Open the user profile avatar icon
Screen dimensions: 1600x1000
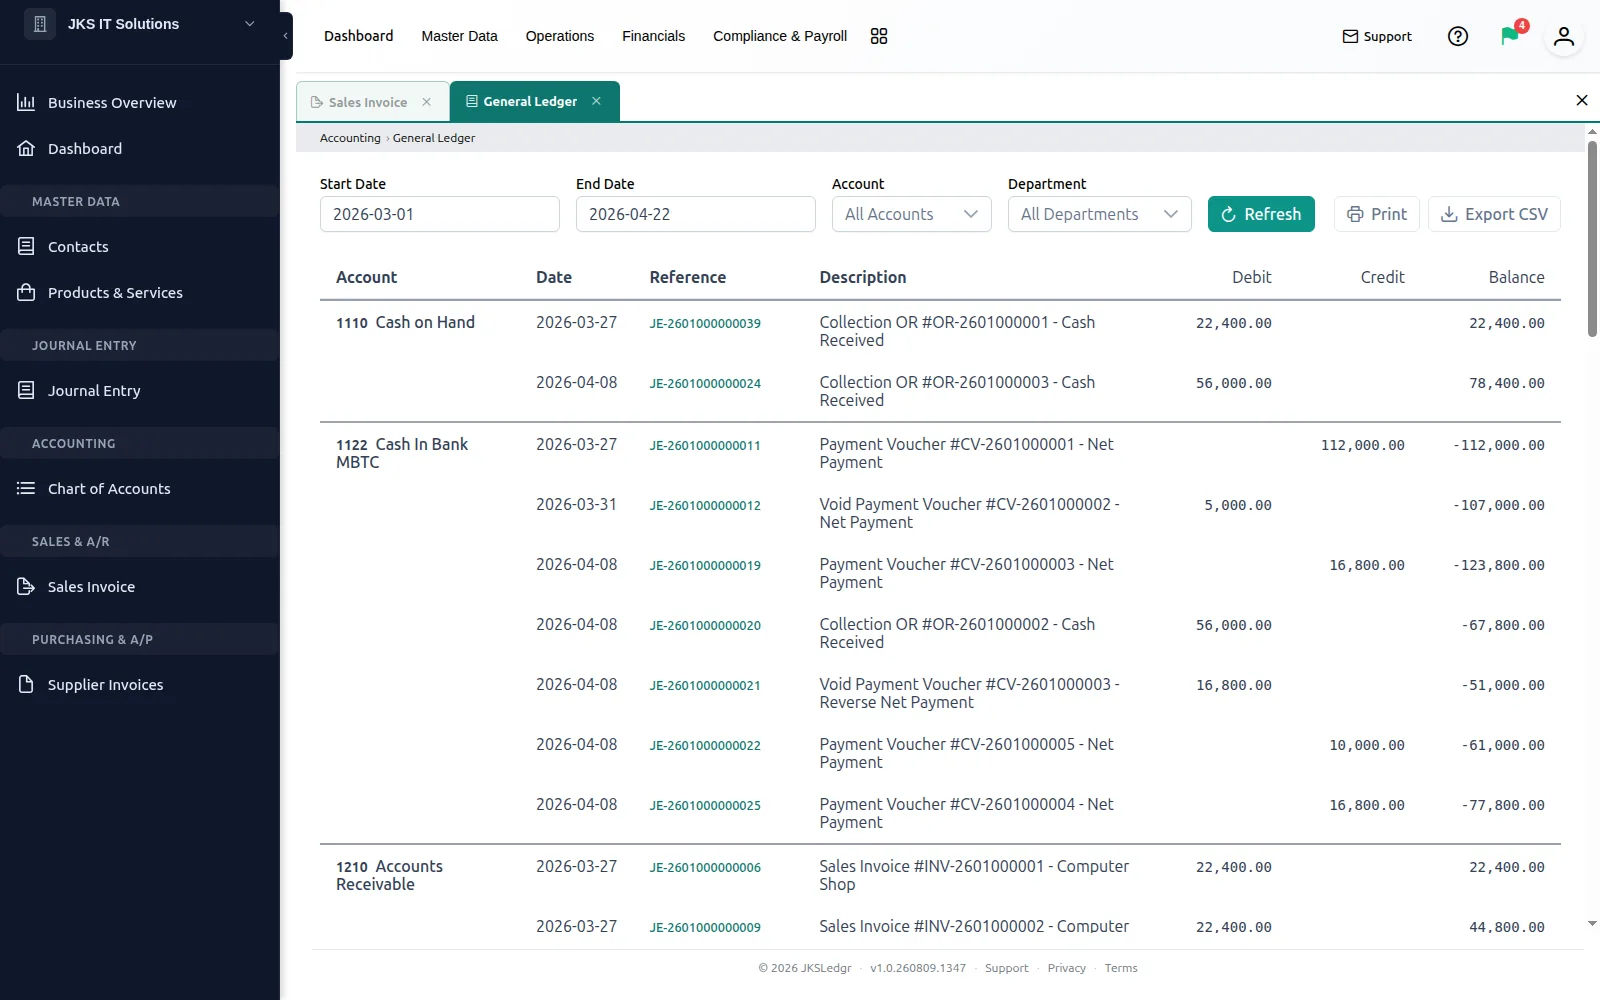coord(1564,37)
